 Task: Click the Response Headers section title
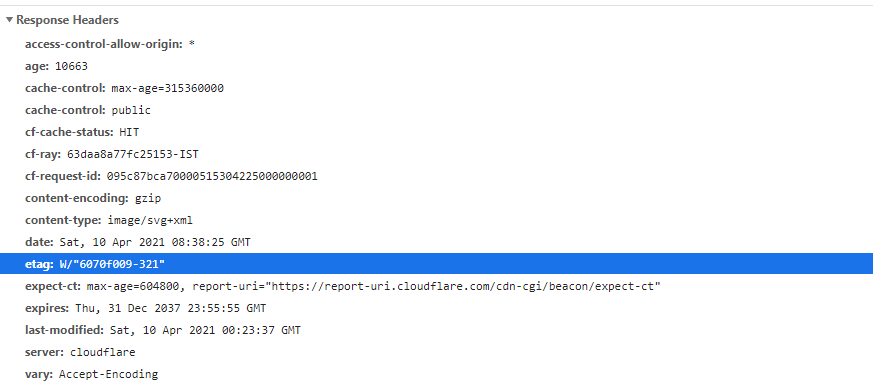pos(67,20)
